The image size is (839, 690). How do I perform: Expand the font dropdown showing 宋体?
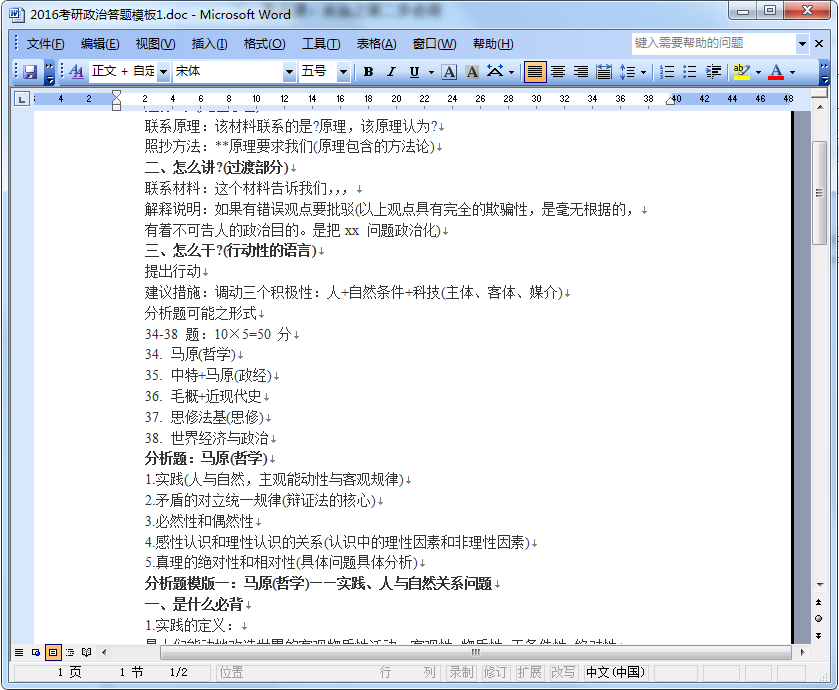coord(289,72)
